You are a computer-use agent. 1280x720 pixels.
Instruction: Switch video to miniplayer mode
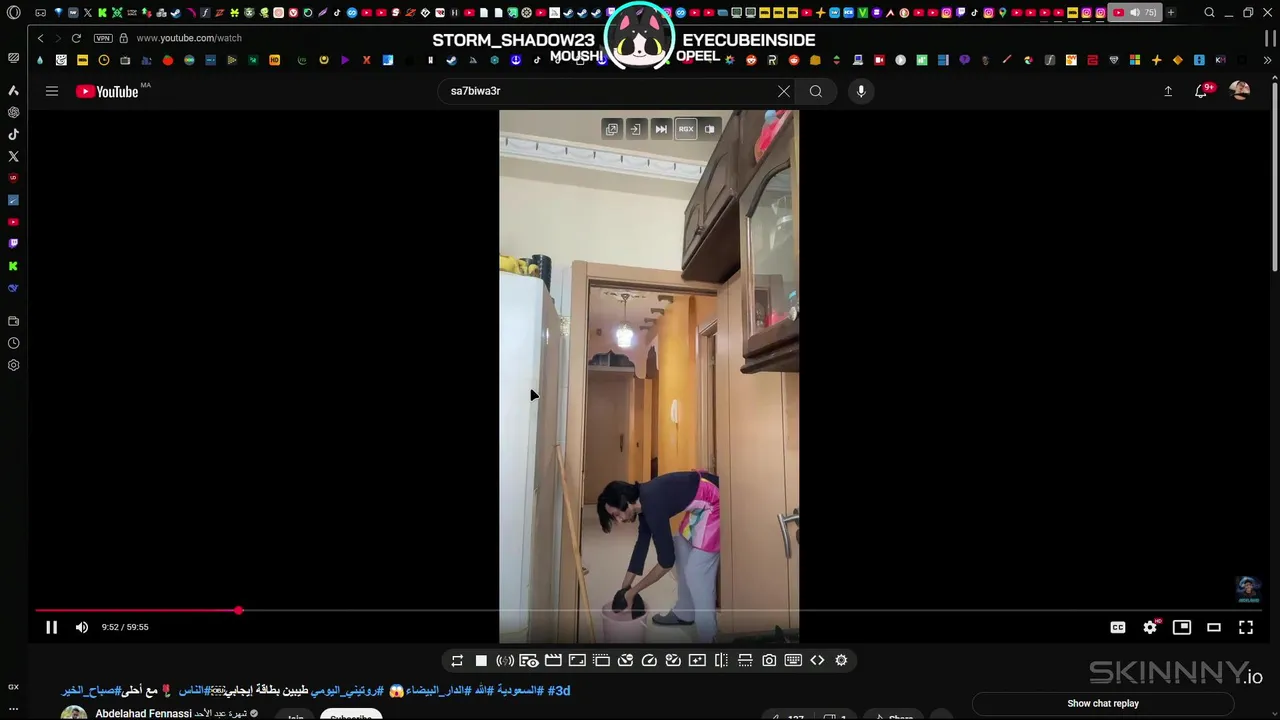click(1182, 627)
